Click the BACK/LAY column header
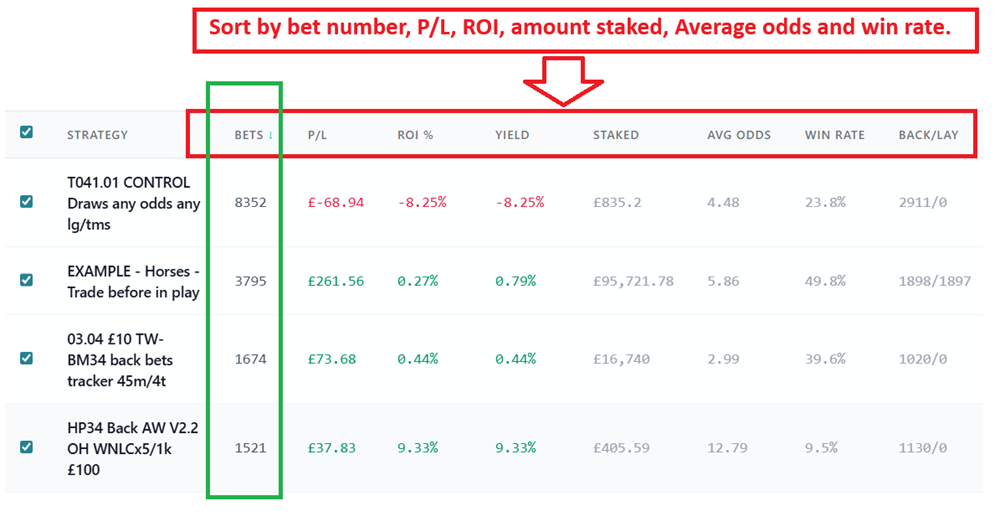 click(929, 135)
